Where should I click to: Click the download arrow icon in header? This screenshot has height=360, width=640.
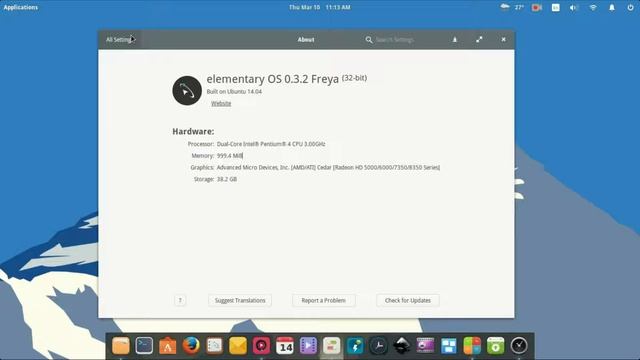pos(455,40)
